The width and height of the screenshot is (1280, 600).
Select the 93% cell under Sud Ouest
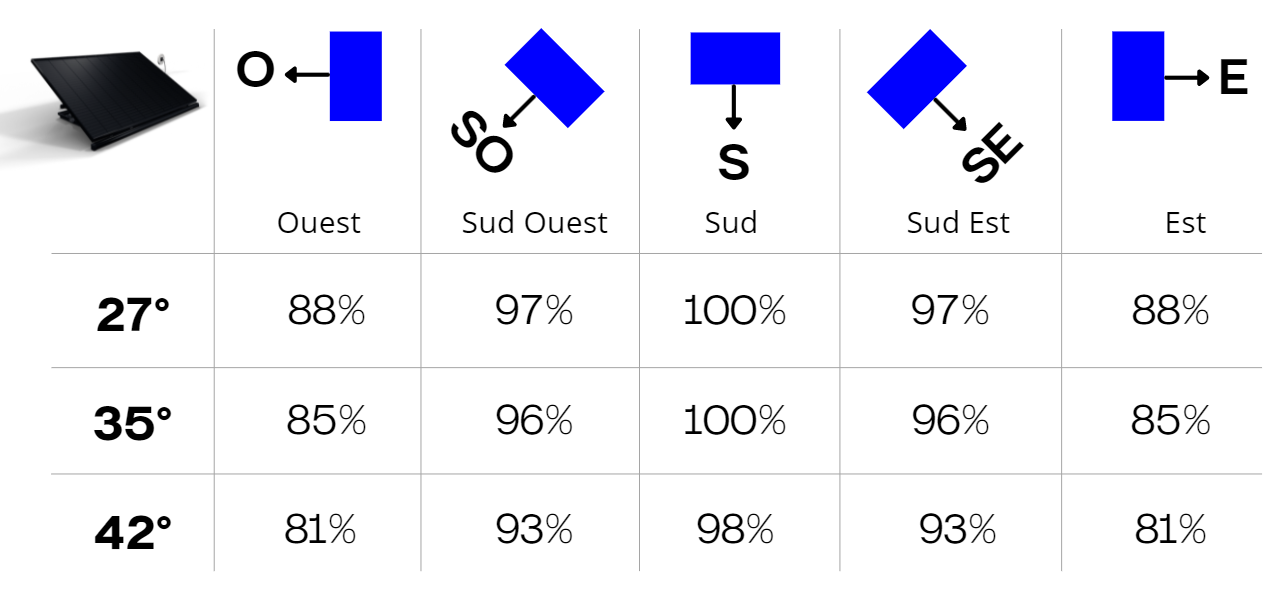click(x=534, y=529)
